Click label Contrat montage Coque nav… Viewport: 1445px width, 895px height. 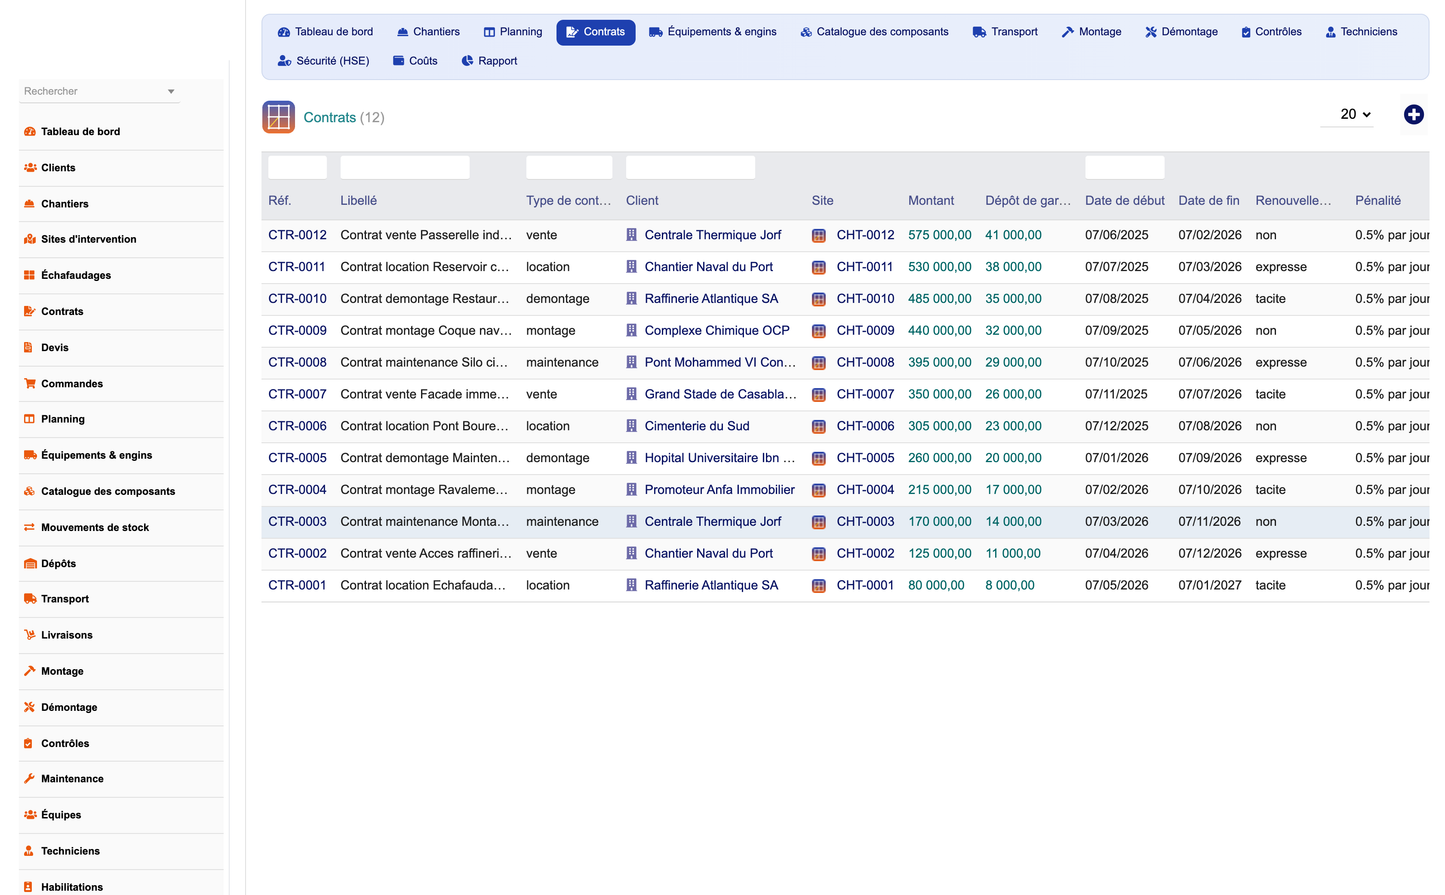tap(426, 331)
